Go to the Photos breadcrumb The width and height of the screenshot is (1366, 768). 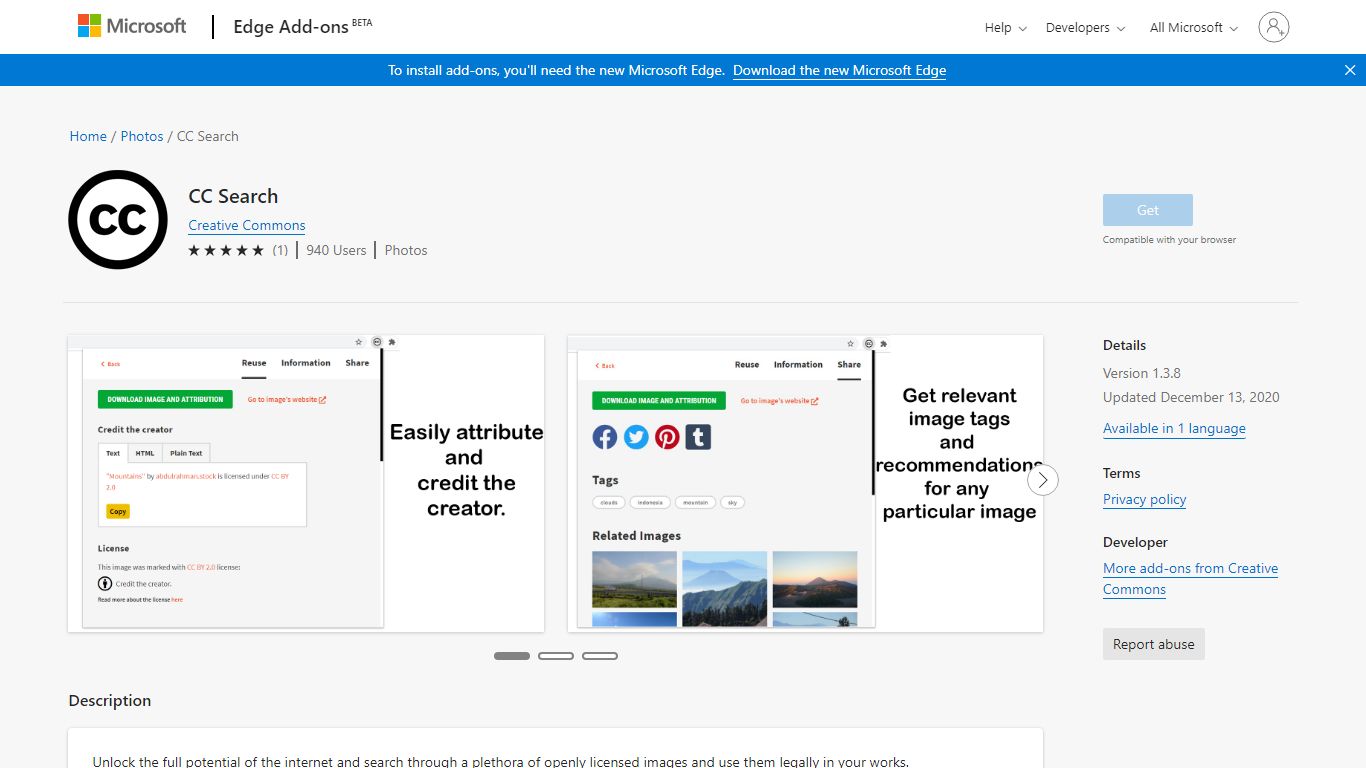click(142, 136)
